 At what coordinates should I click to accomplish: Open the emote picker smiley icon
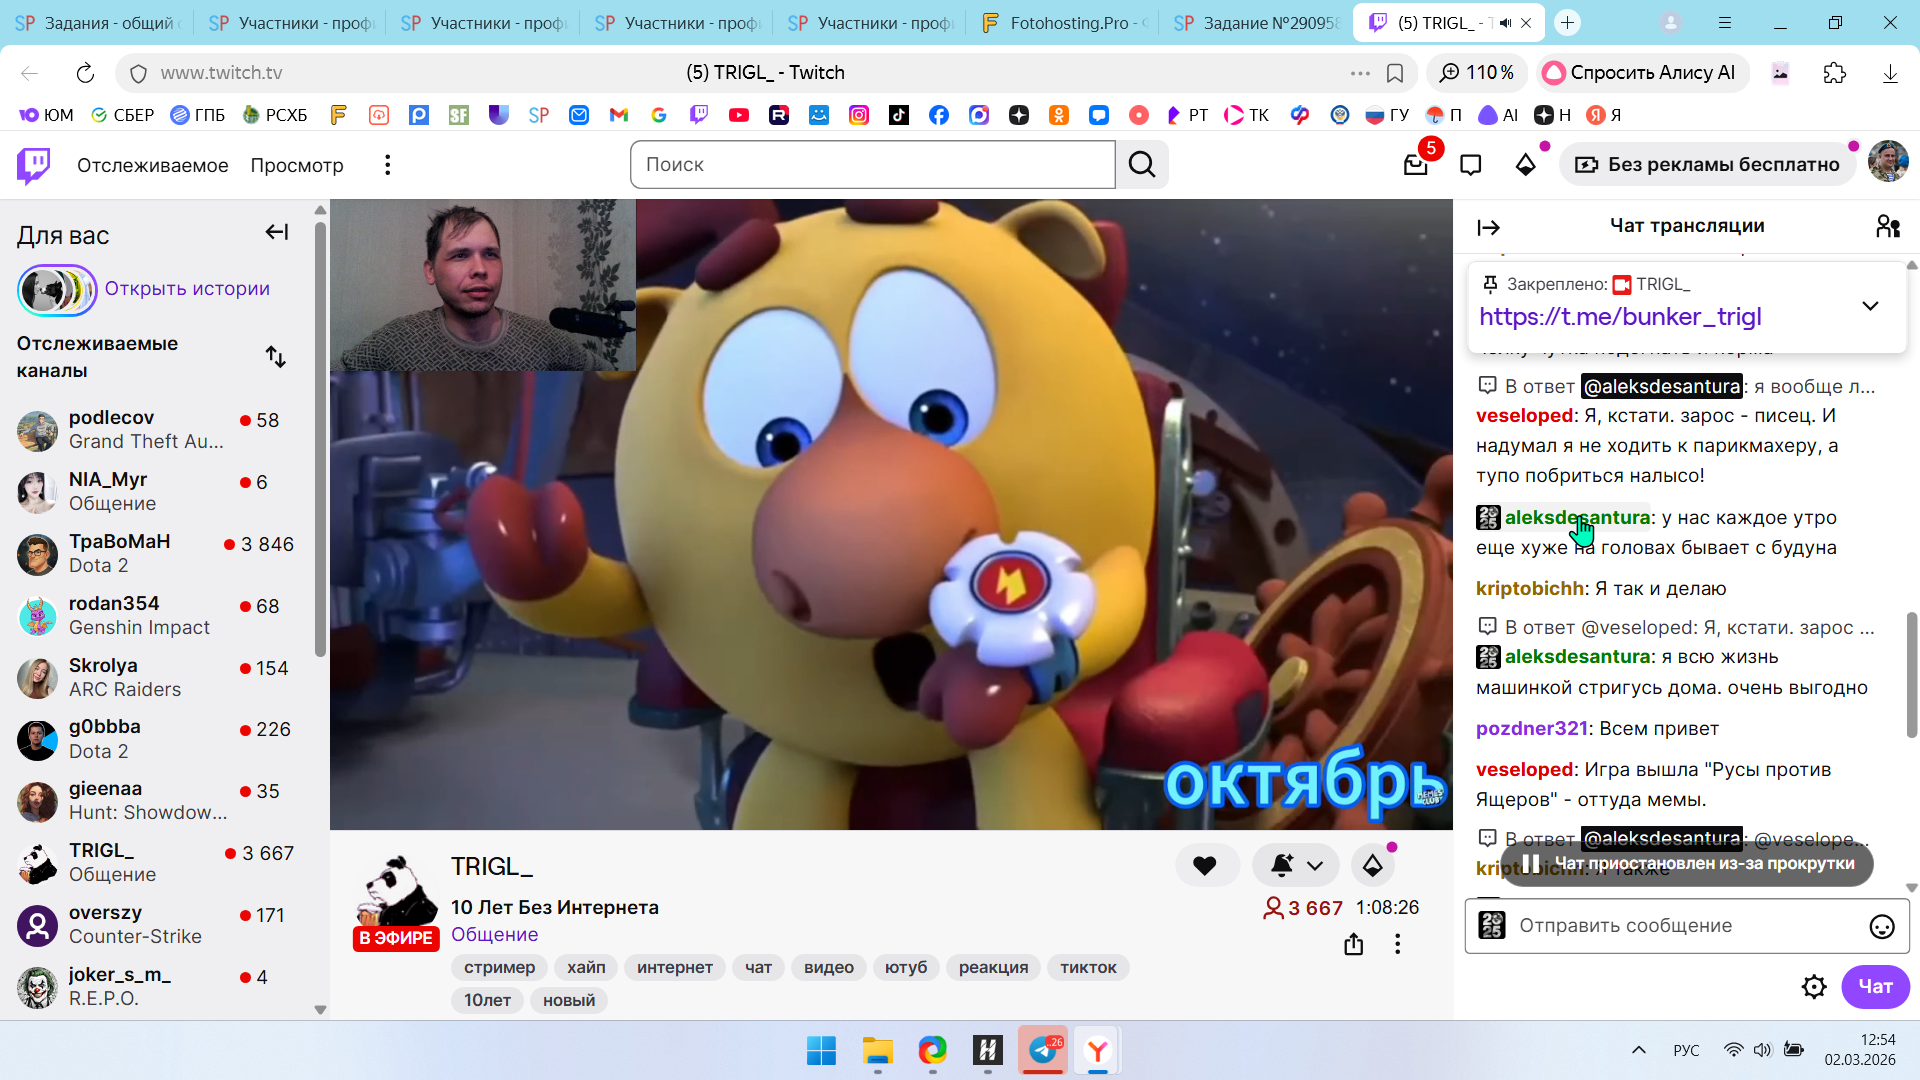click(1881, 927)
